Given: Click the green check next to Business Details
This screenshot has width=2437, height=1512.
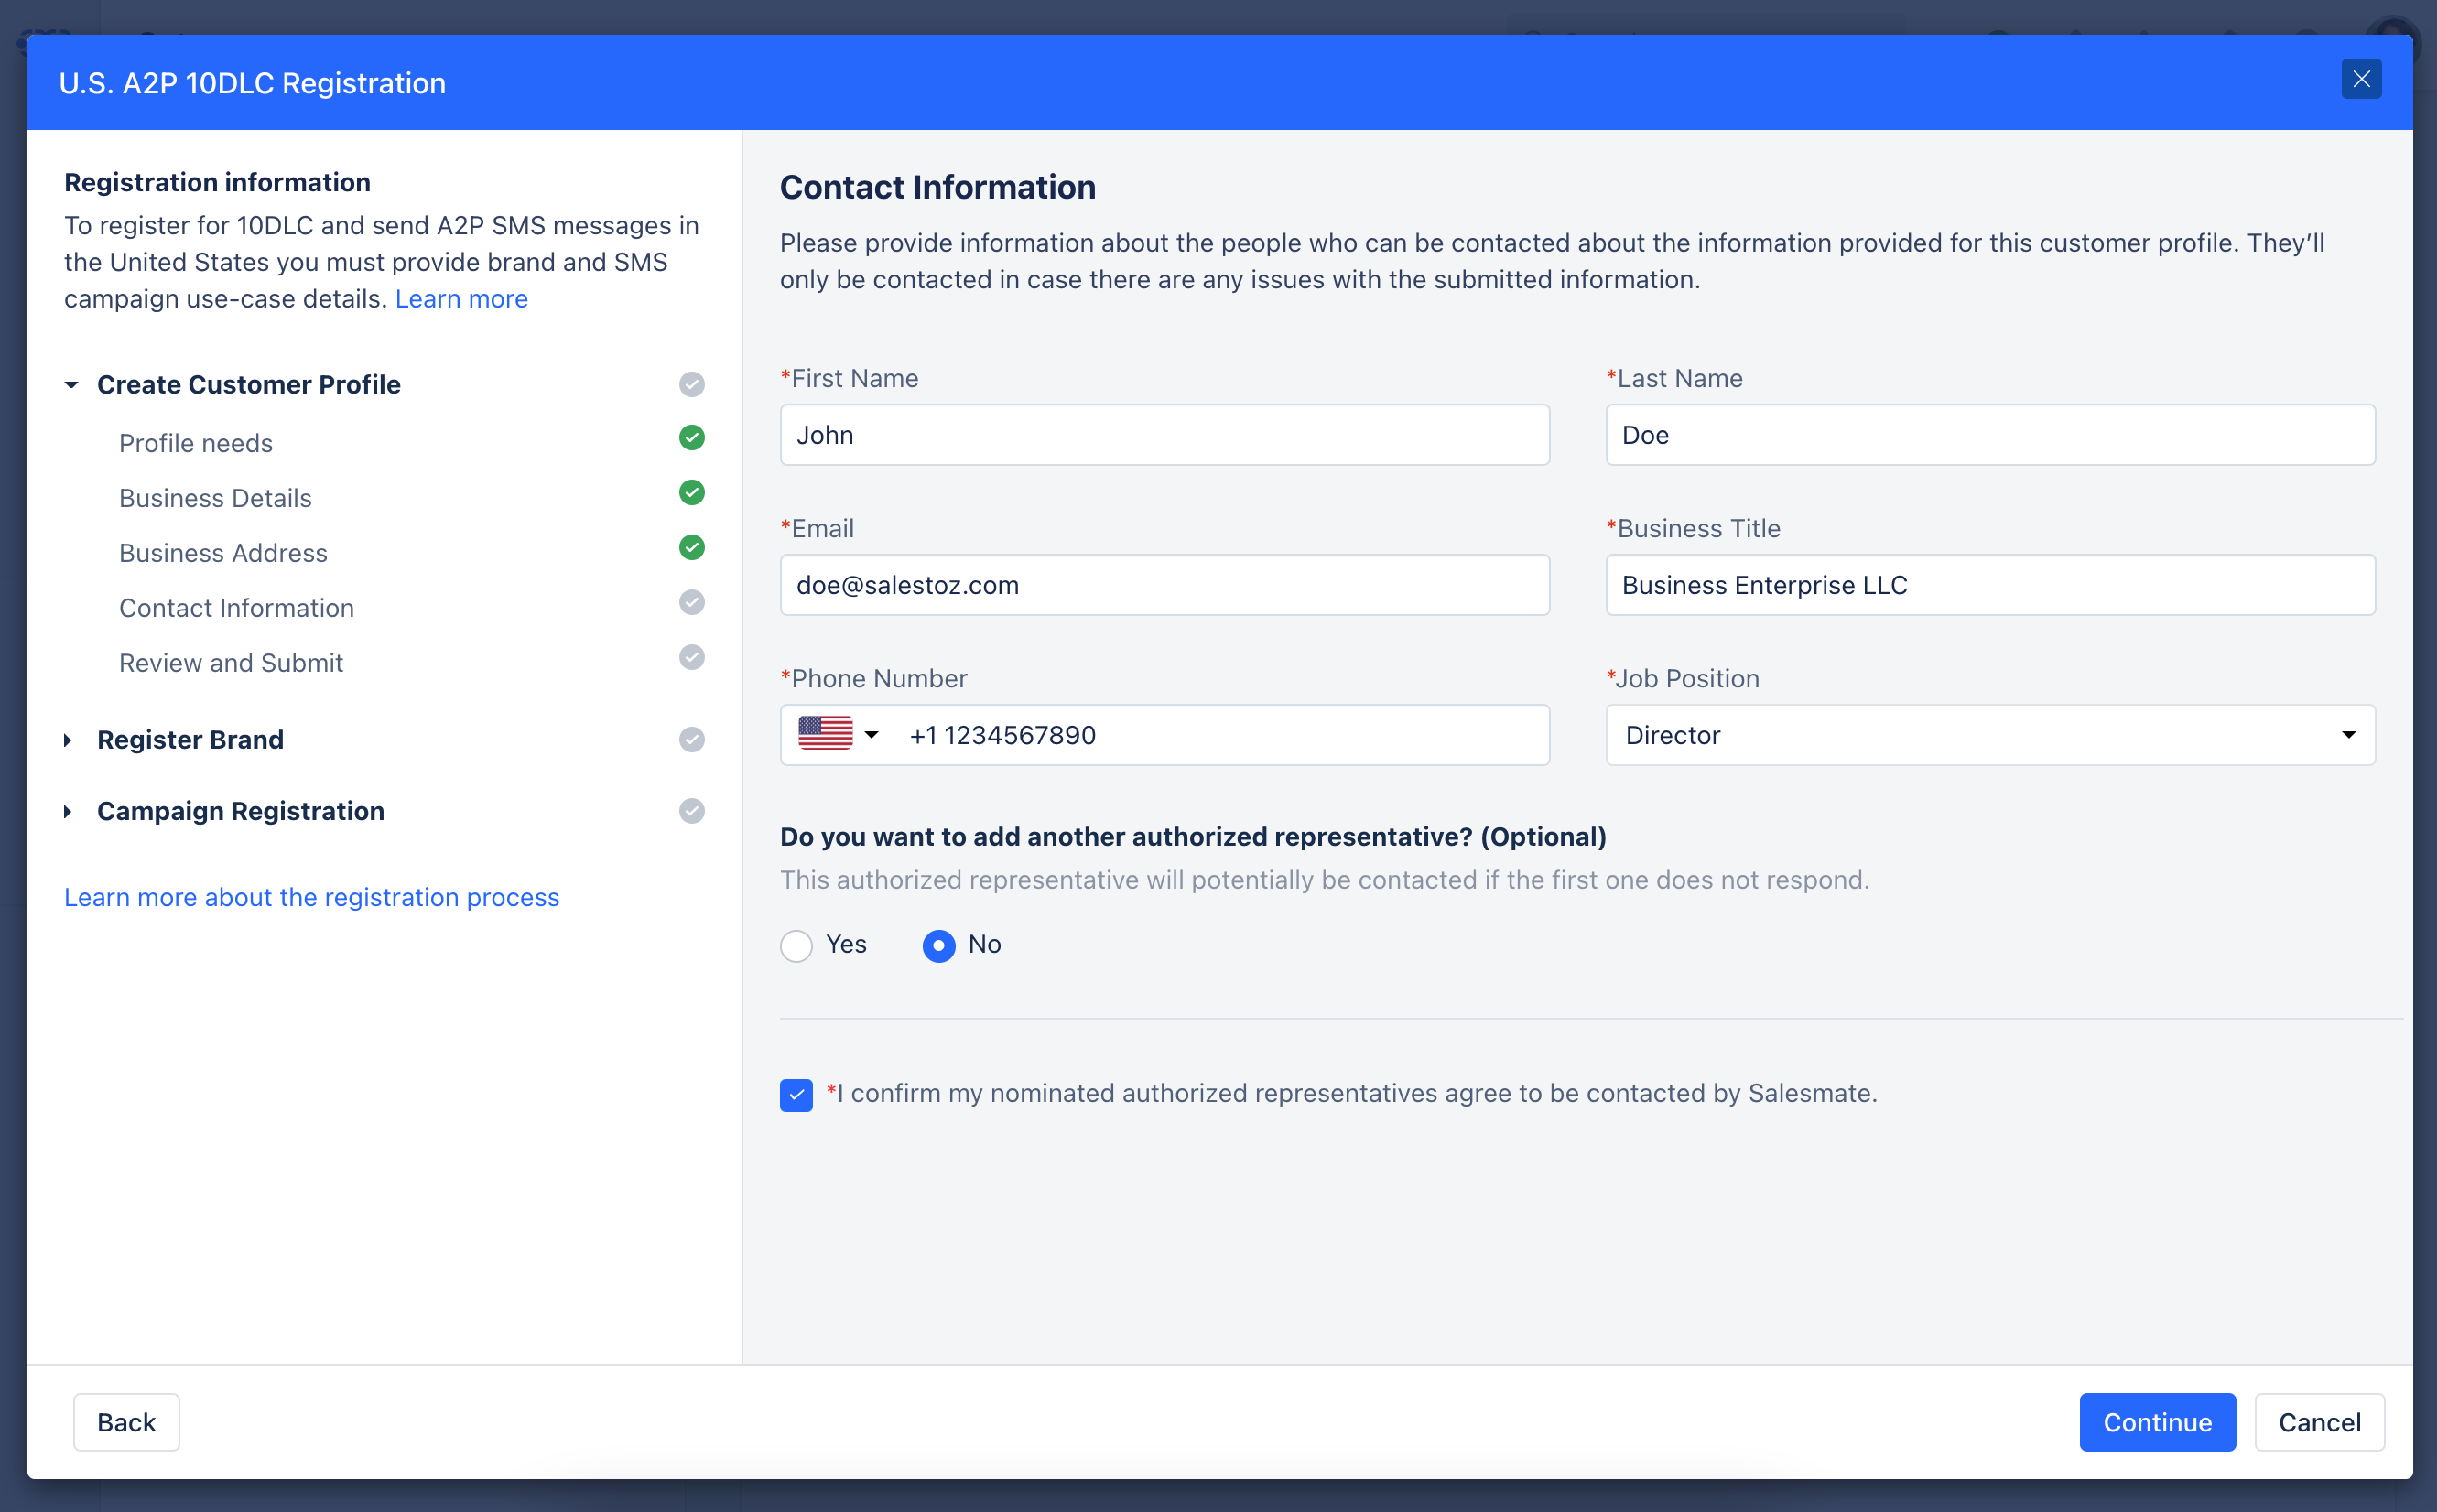Looking at the screenshot, I should (x=691, y=493).
